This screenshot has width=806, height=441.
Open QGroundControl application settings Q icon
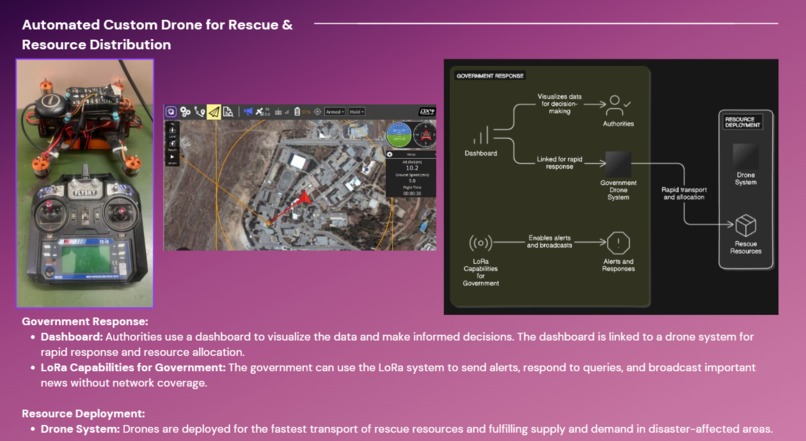pyautogui.click(x=171, y=112)
